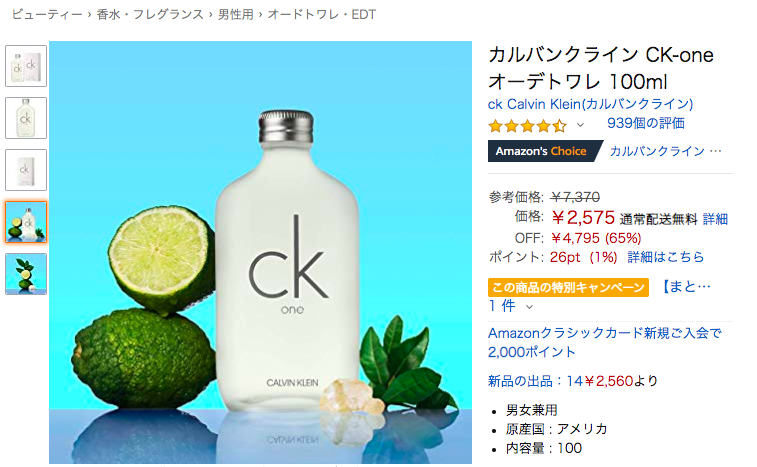Open the 939個の評価 reviews link
This screenshot has width=757, height=467.
coord(645,123)
